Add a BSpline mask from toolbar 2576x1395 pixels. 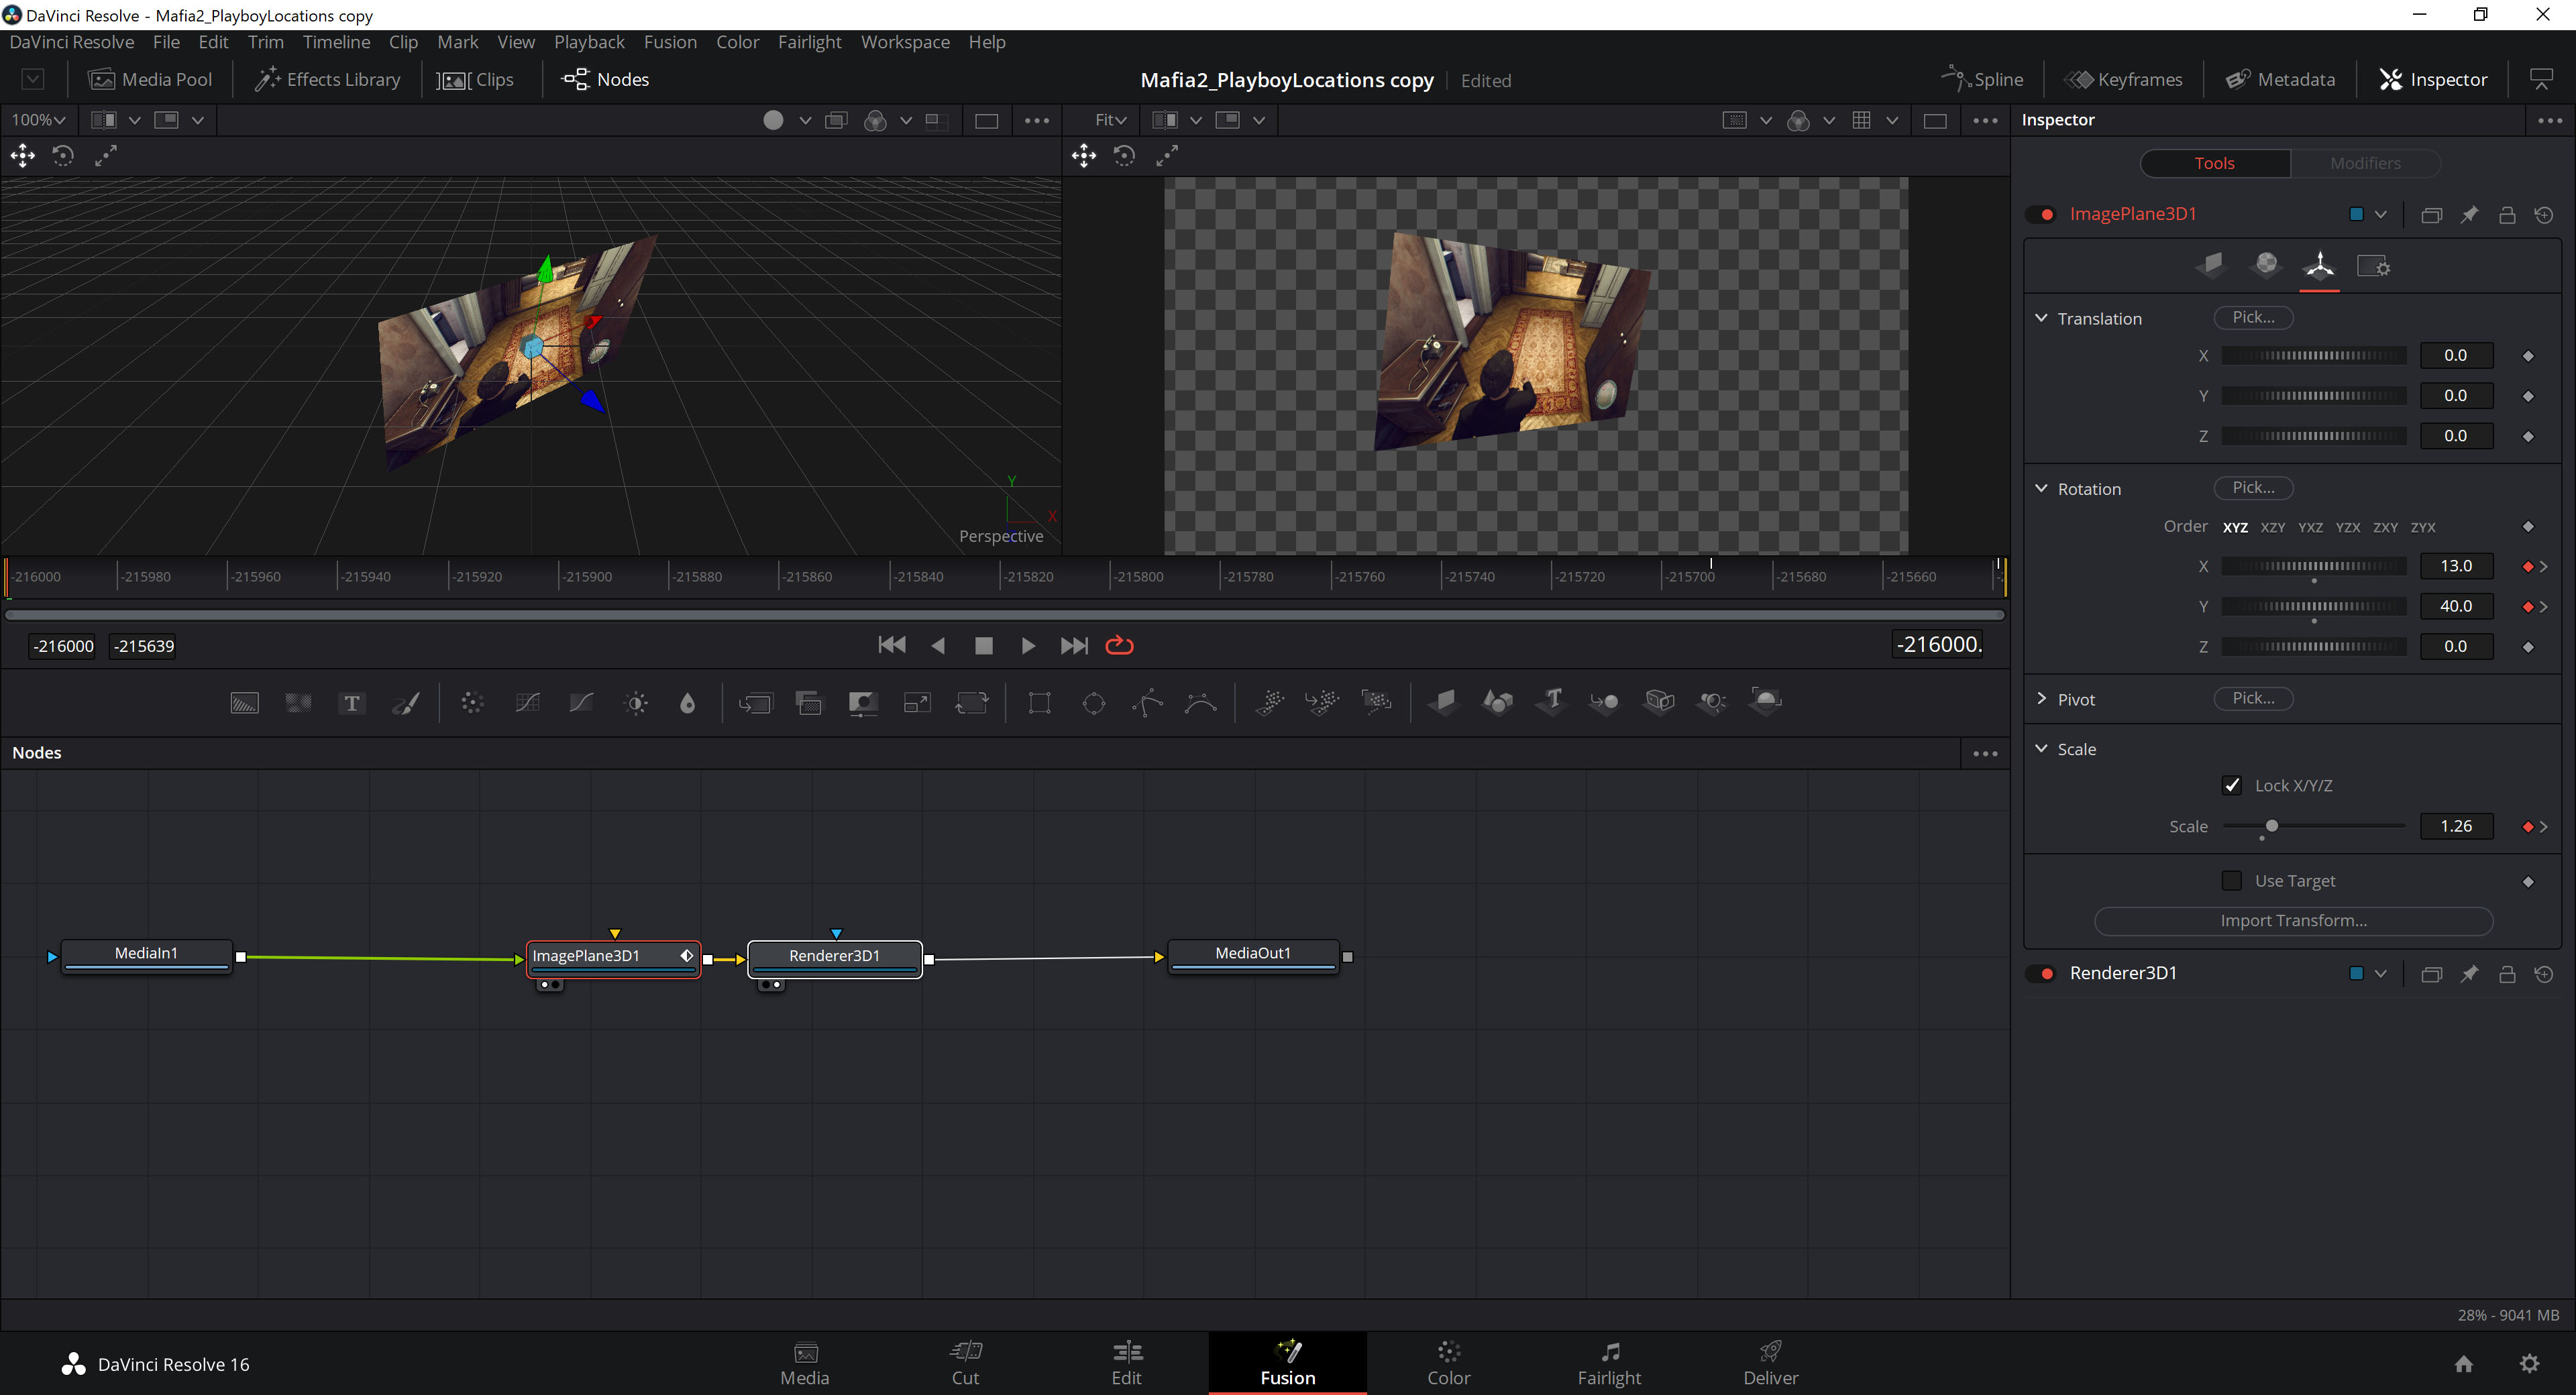(1200, 703)
